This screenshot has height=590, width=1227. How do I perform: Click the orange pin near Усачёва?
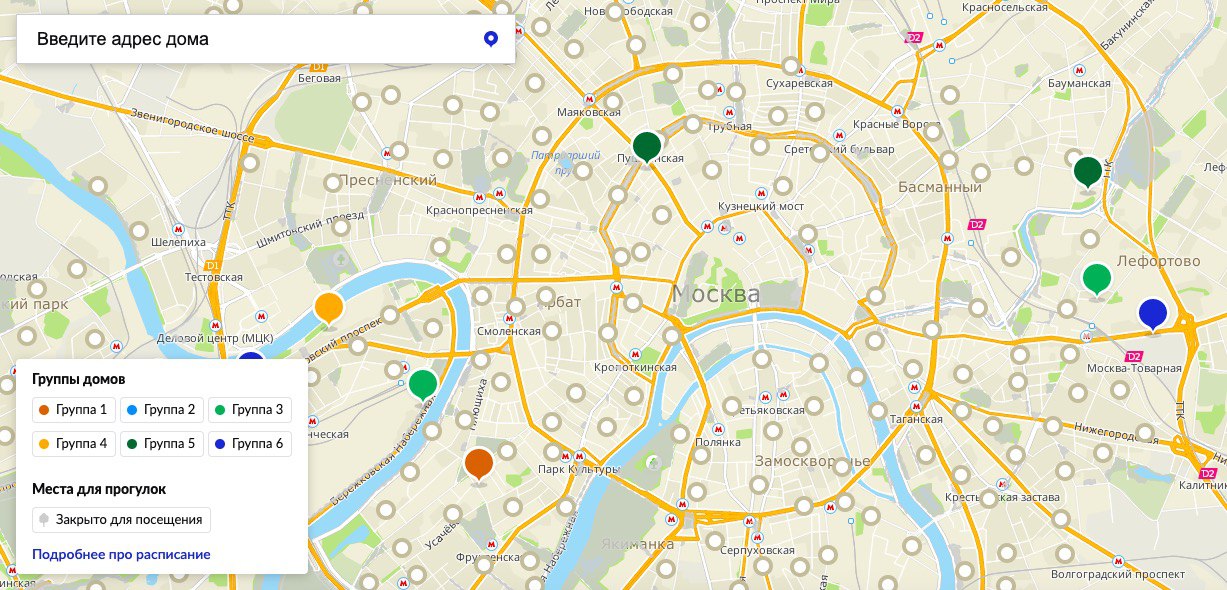479,465
